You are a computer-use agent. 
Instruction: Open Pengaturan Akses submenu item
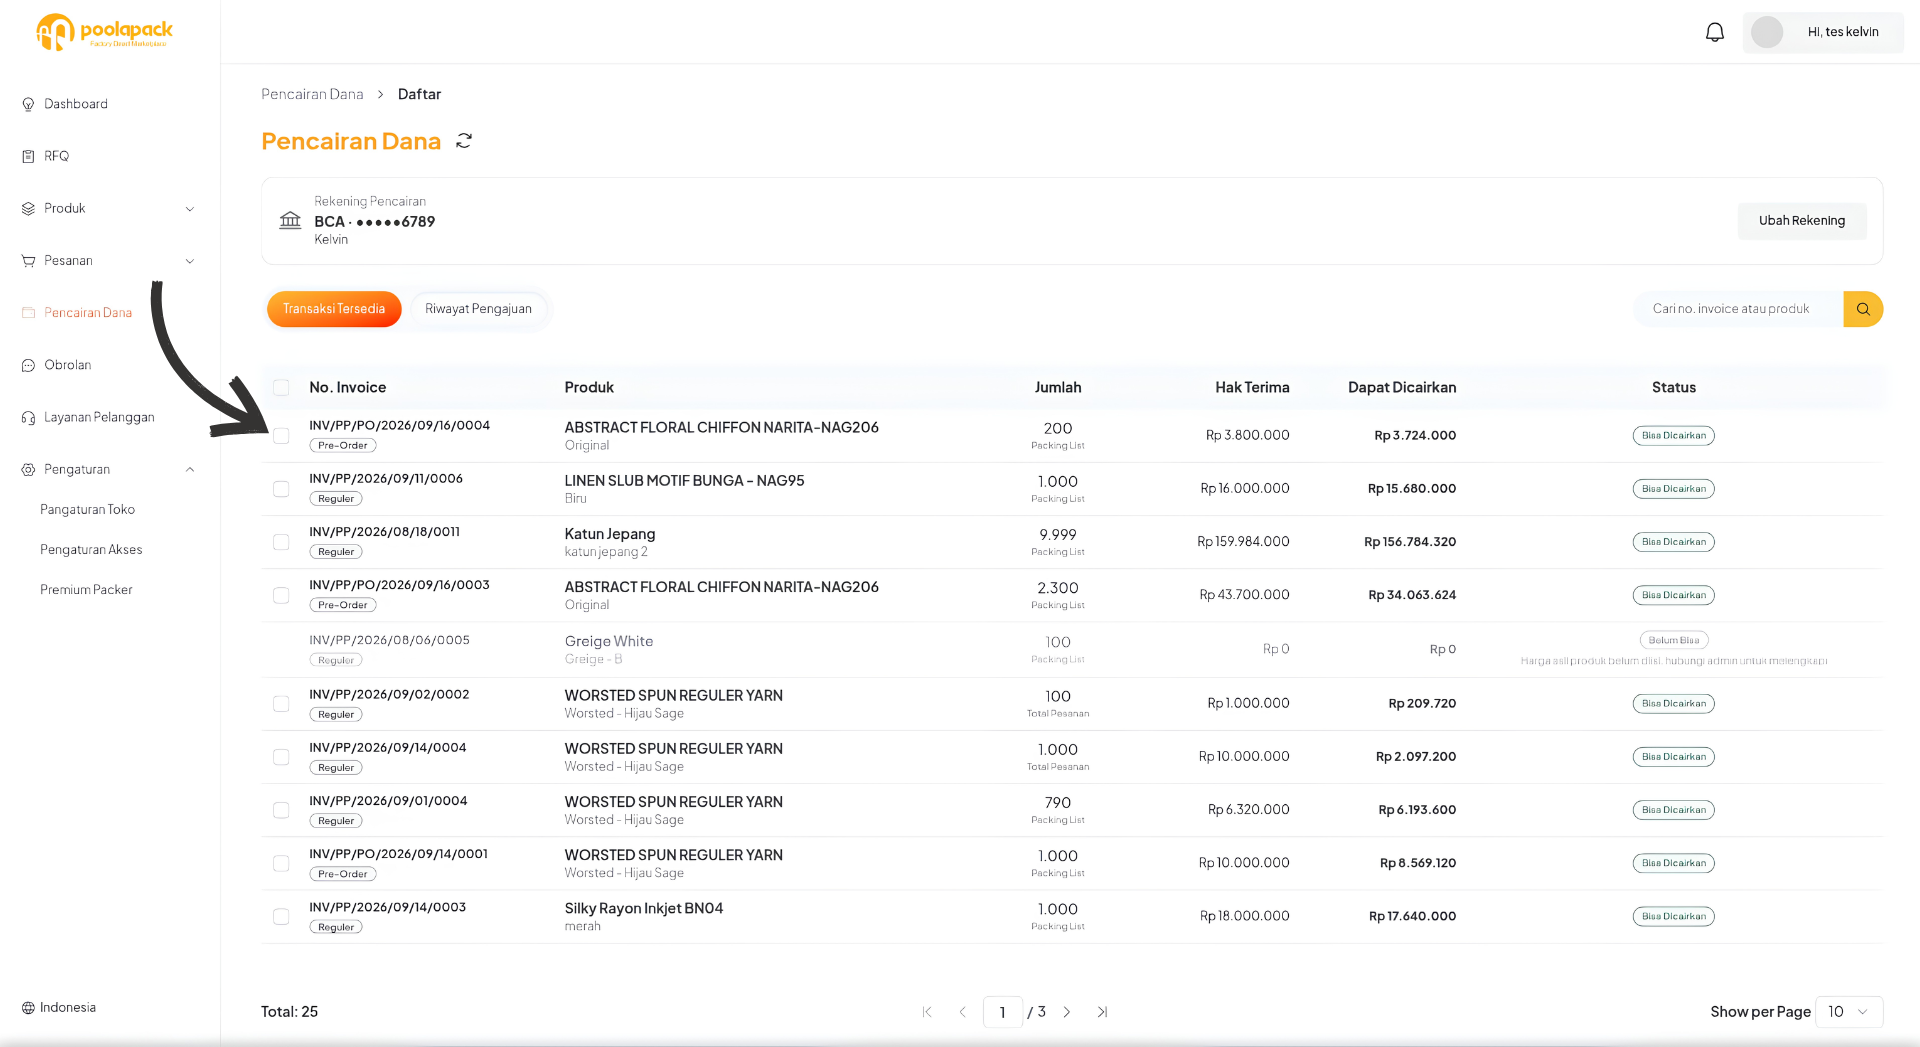91,550
